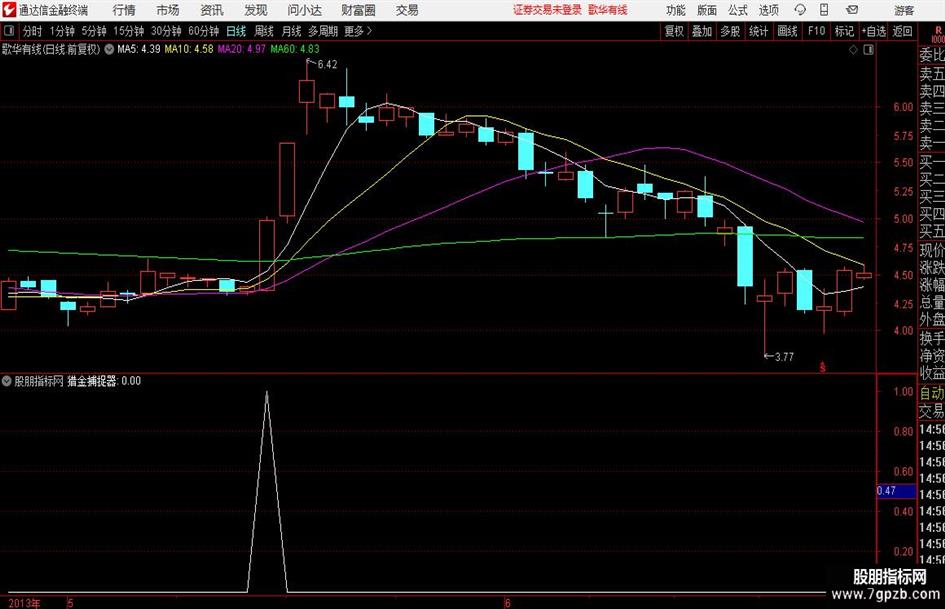Open the 公式 menu
Screen dimensions: 945x609
click(738, 10)
